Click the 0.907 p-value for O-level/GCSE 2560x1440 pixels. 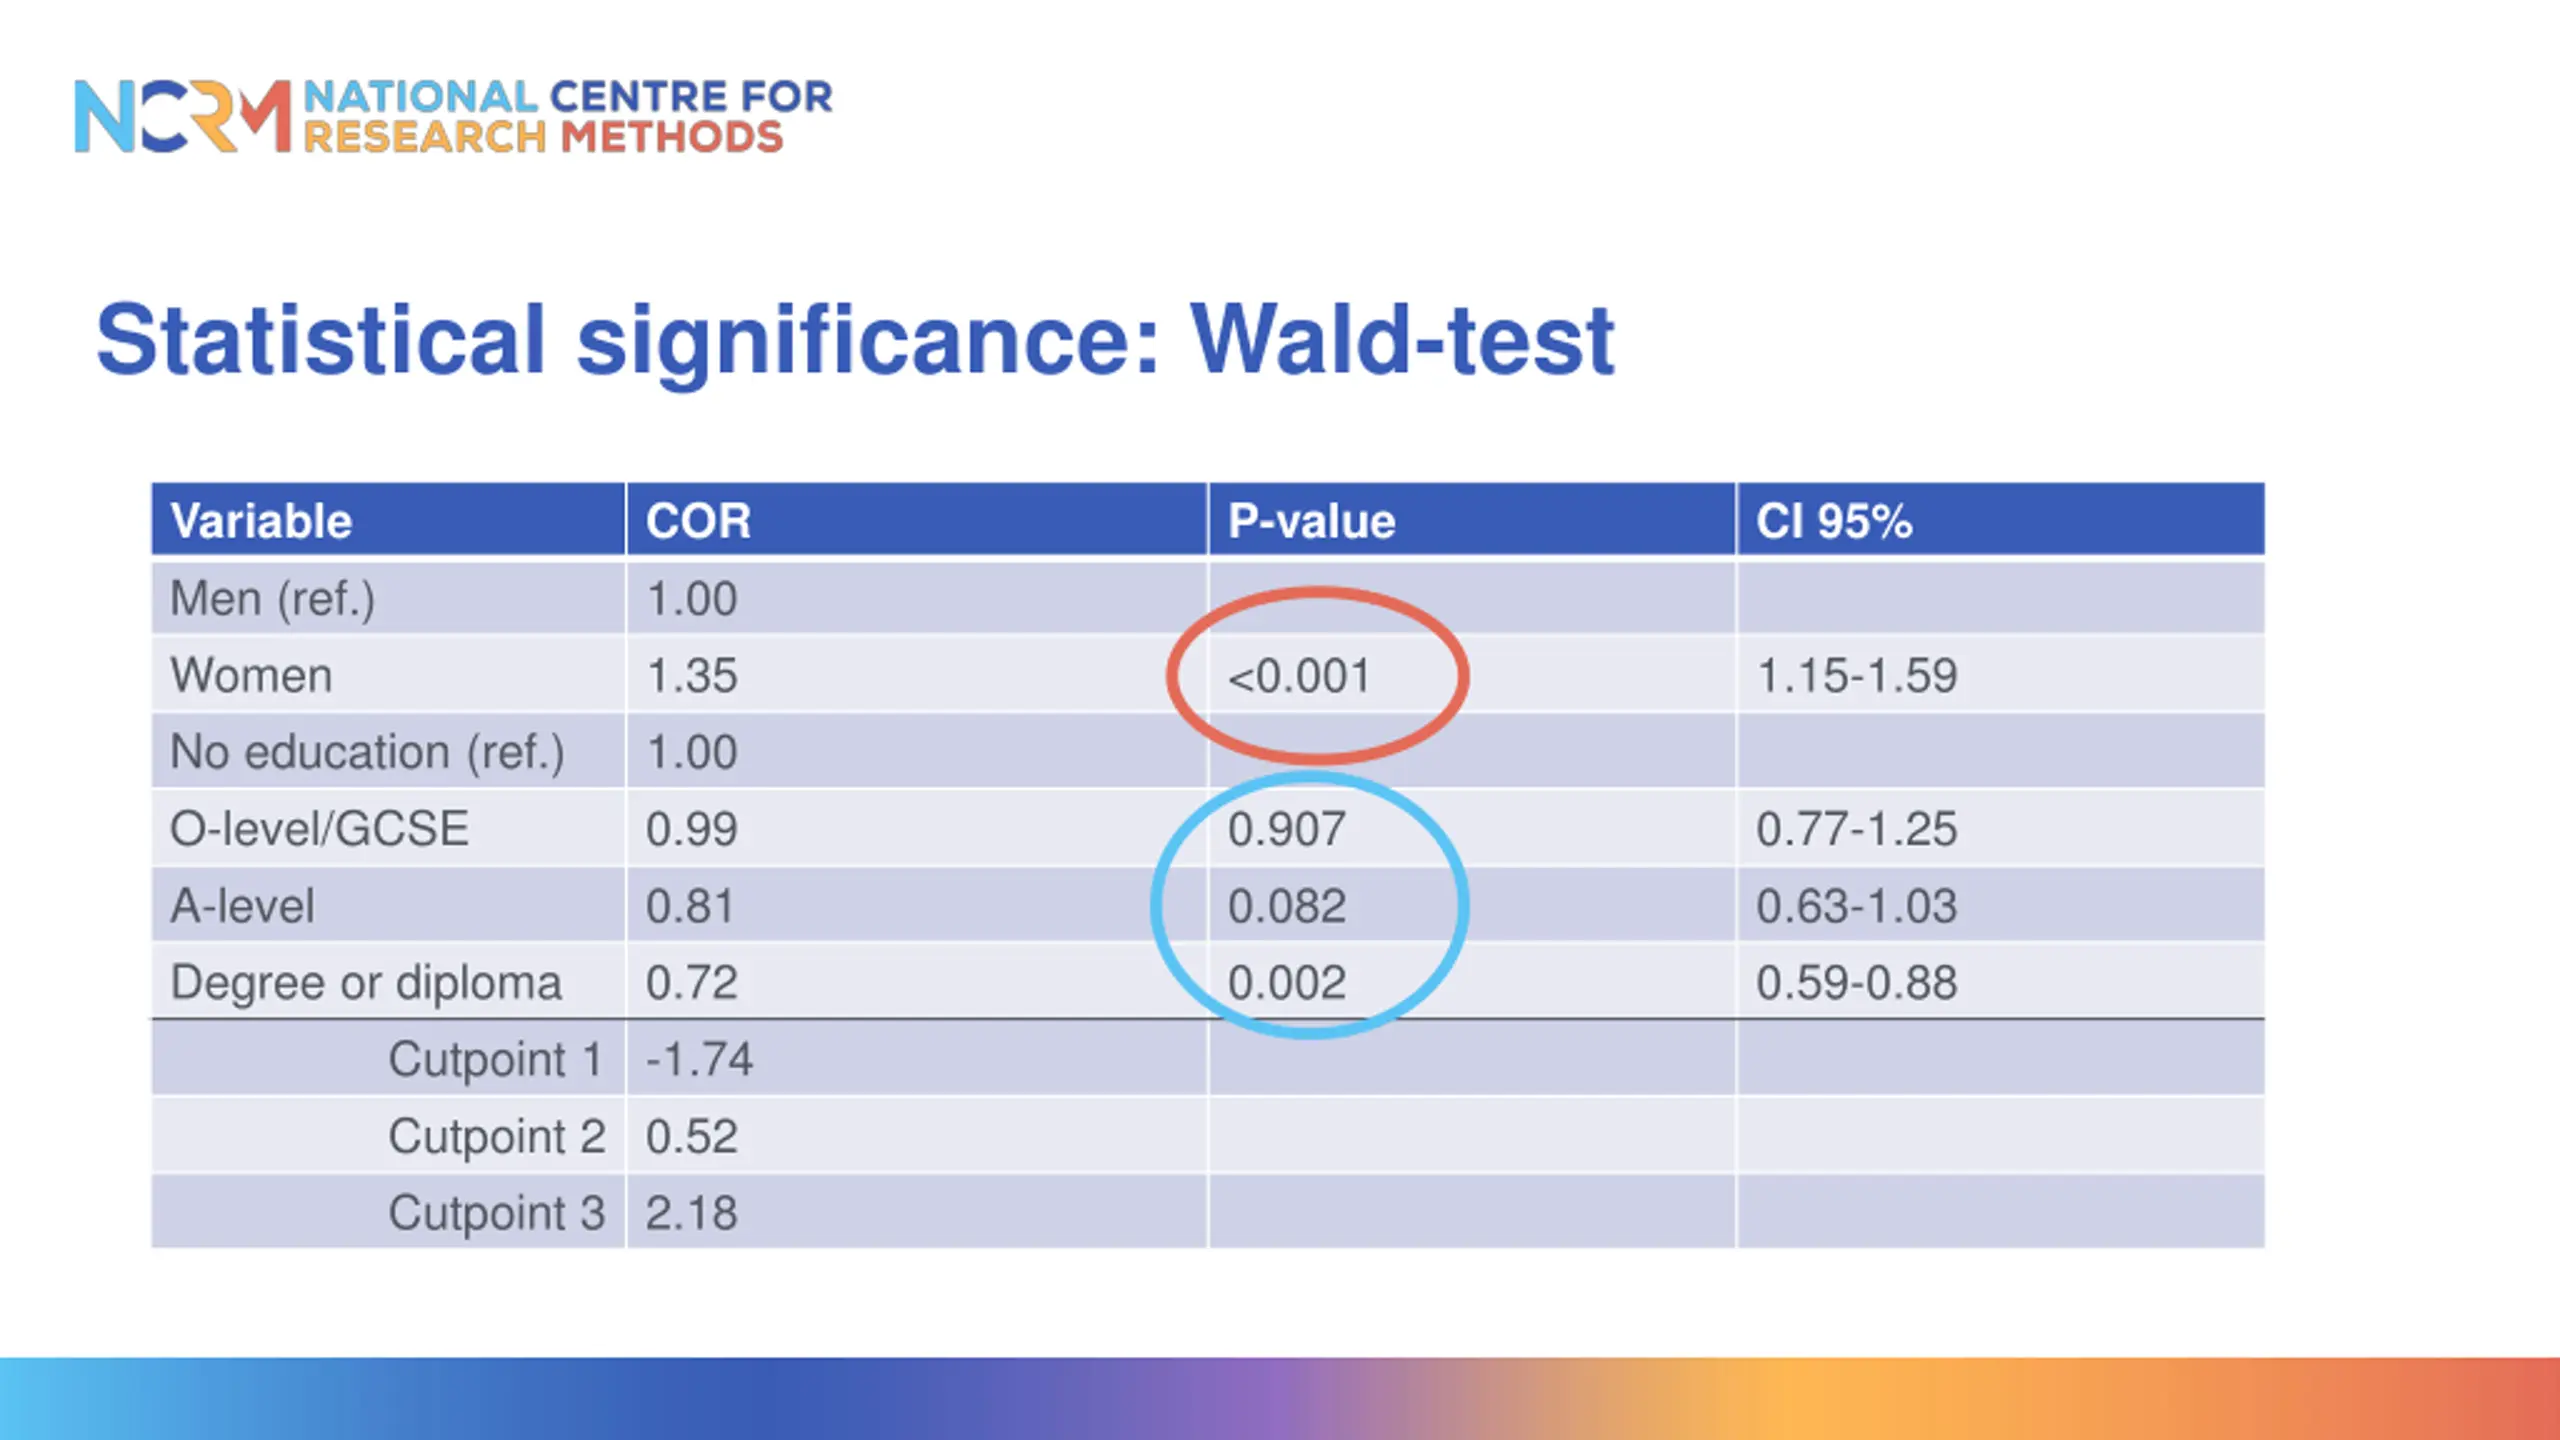[1287, 829]
